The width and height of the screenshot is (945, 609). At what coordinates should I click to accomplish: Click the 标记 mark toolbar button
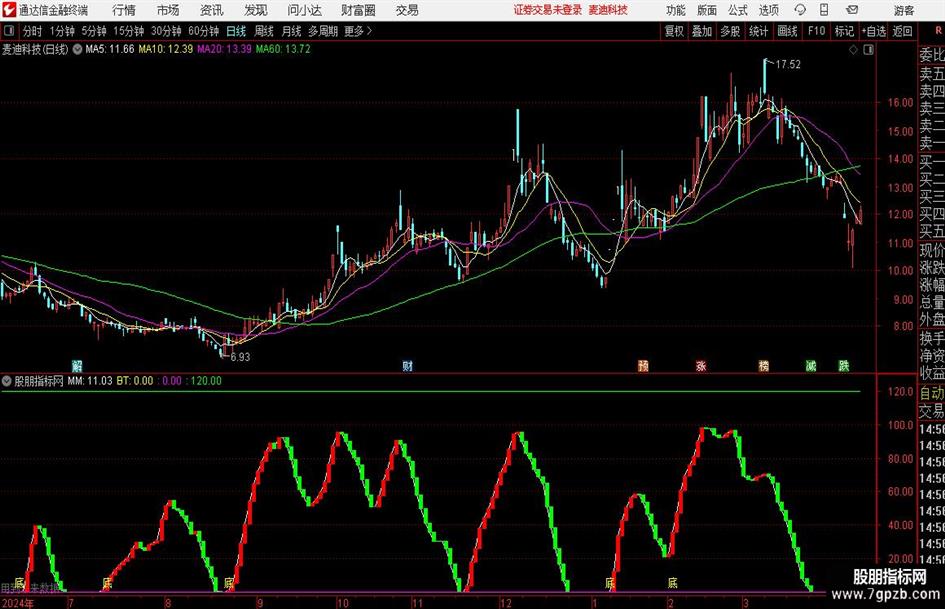[844, 31]
